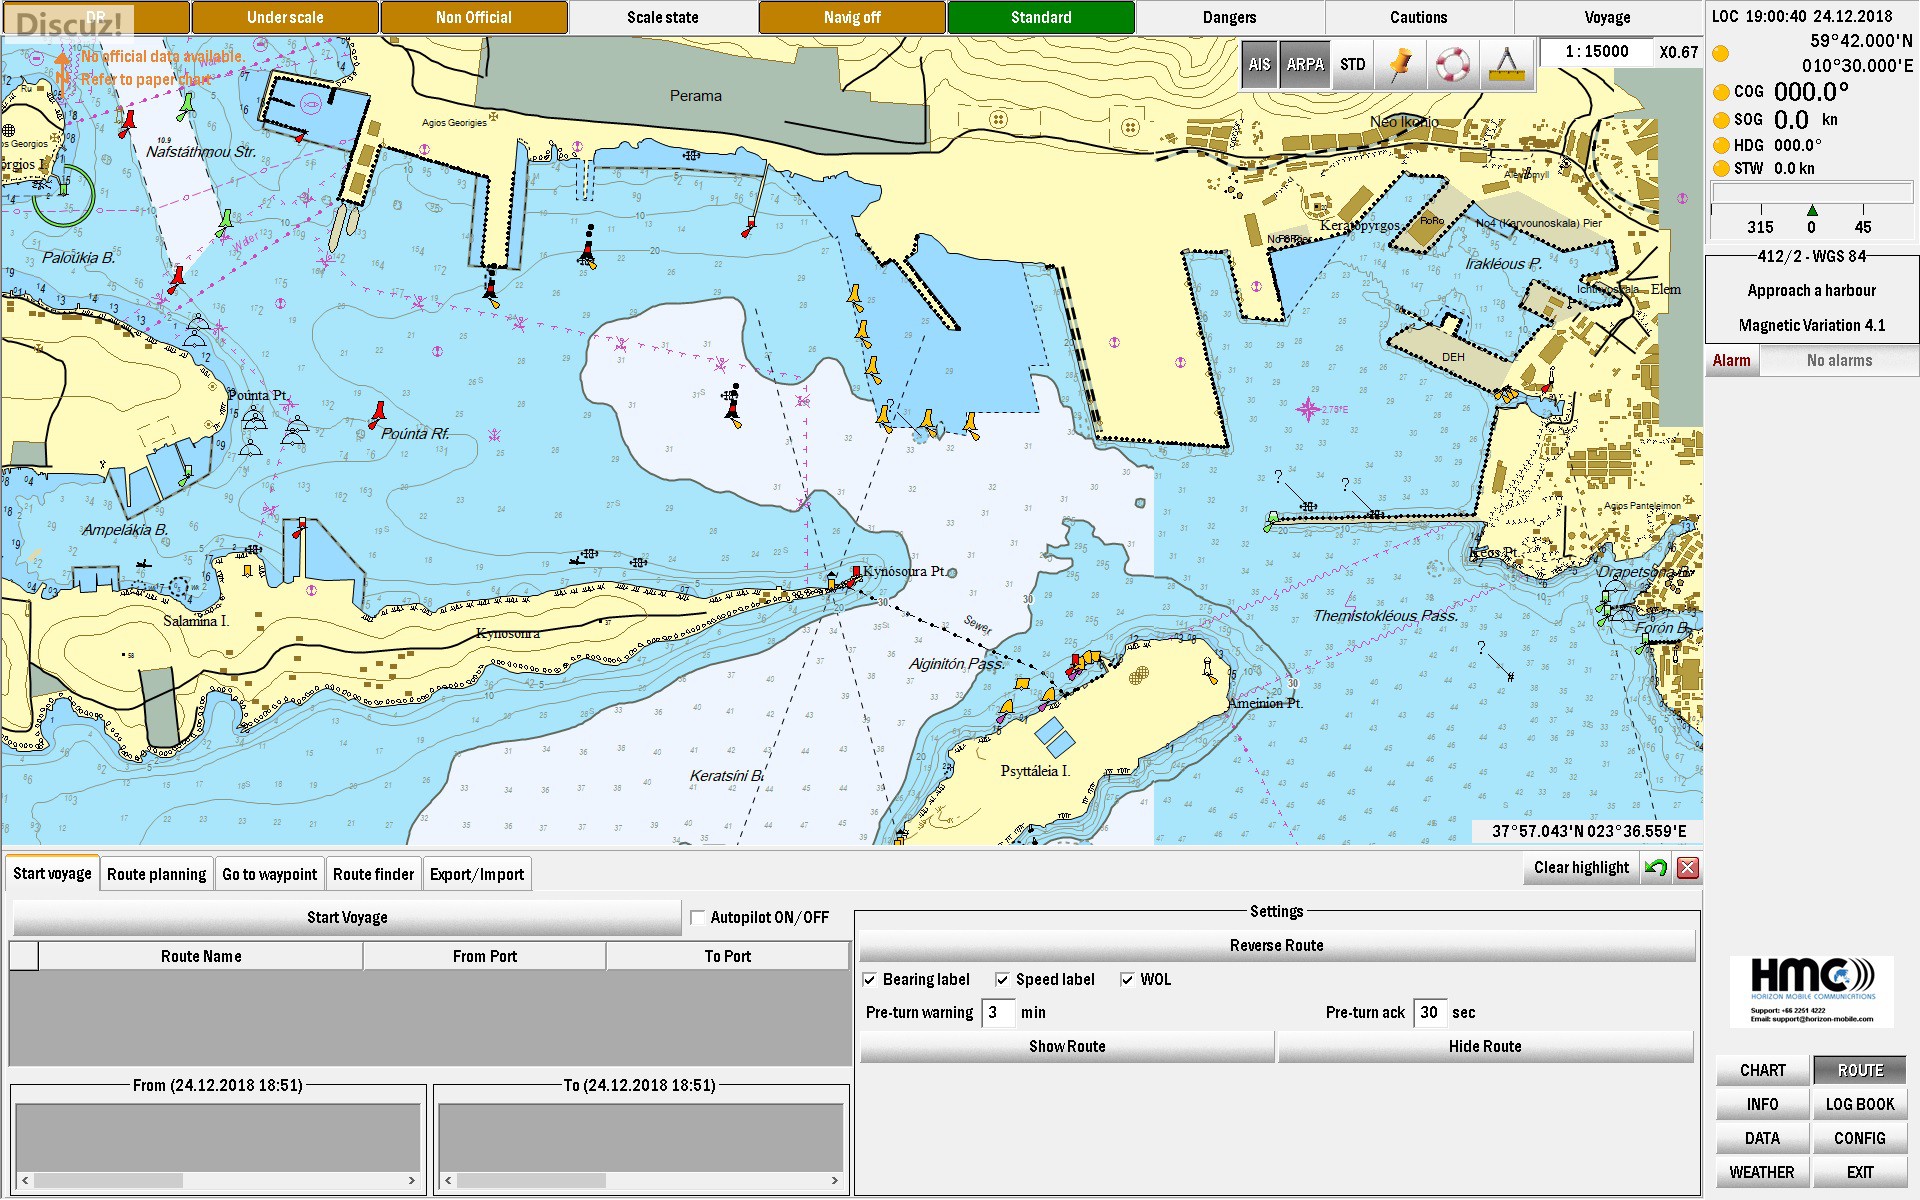Viewport: 1920px width, 1200px height.
Task: Open the WEATHER menu
Action: (x=1762, y=1172)
